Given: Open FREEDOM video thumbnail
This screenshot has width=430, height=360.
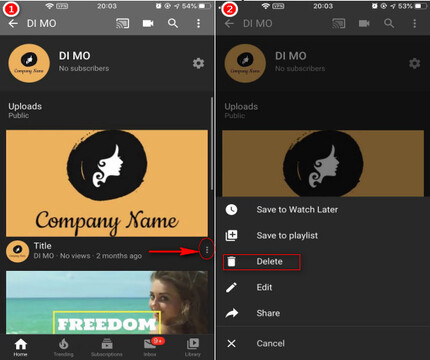Looking at the screenshot, I should coord(107,302).
